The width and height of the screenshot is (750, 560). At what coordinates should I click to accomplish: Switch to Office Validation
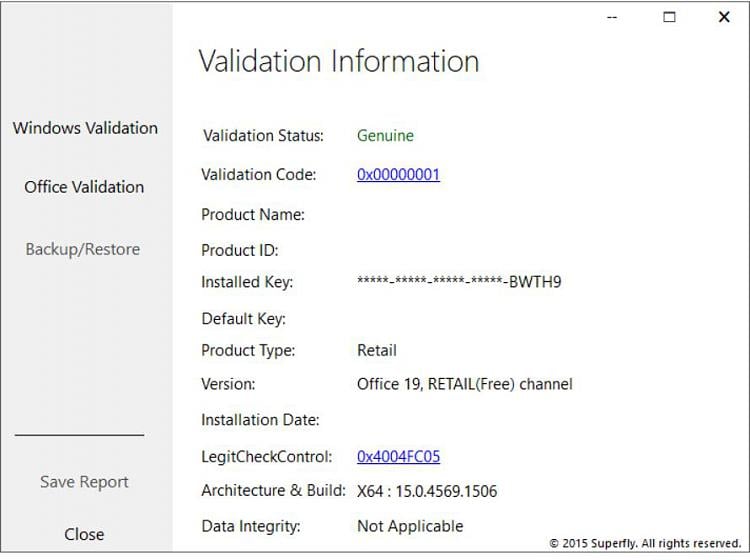(x=84, y=187)
